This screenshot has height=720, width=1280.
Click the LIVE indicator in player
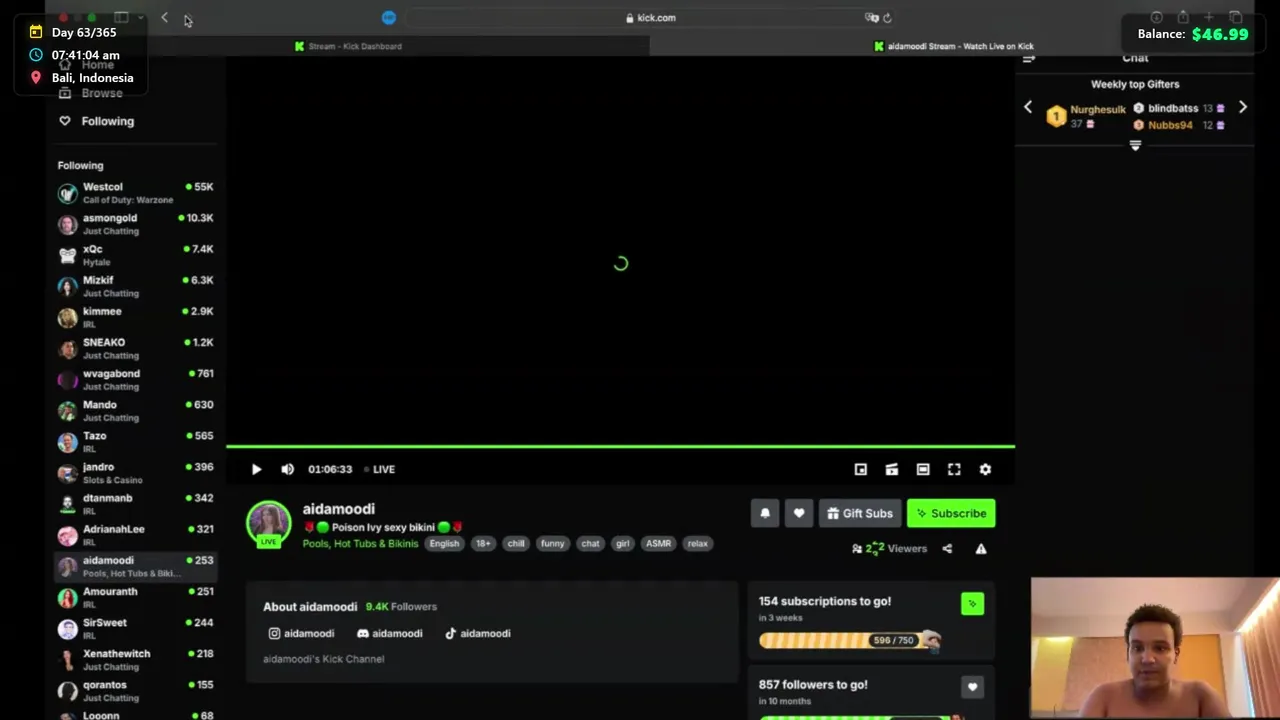[379, 469]
